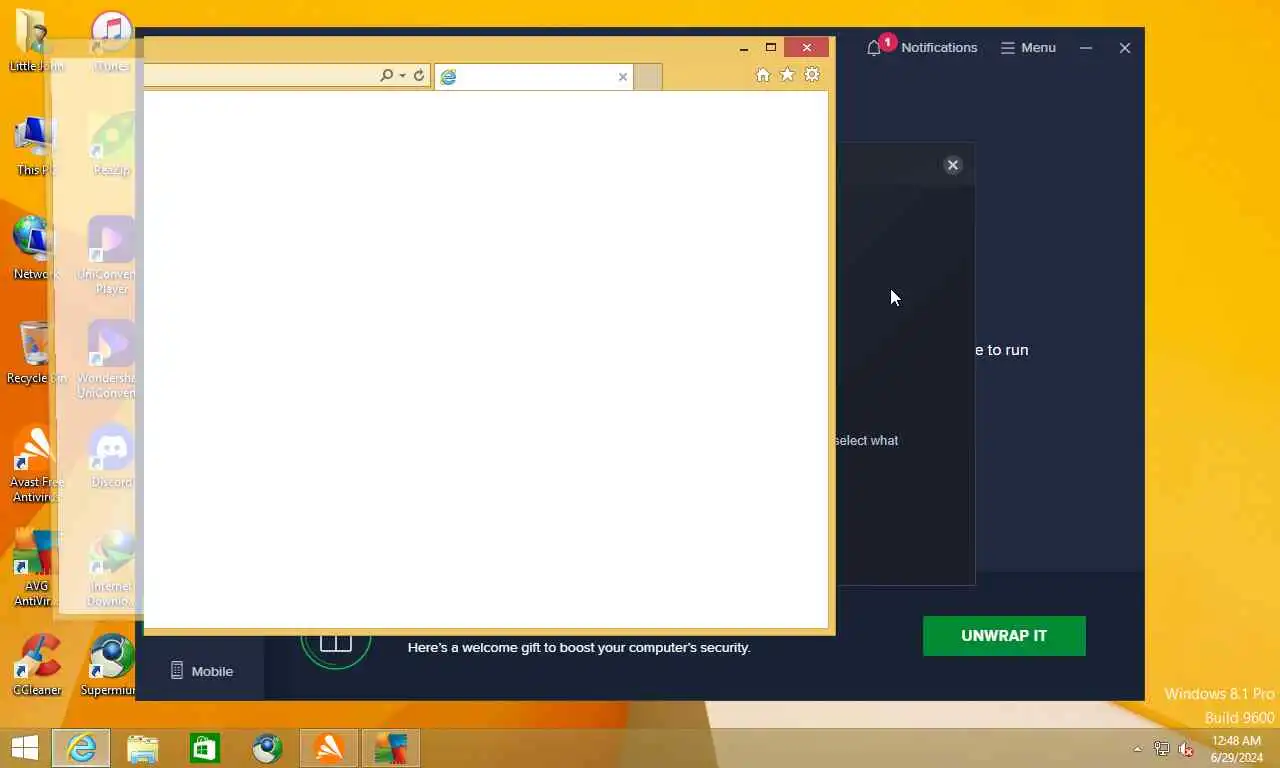Screen dimensions: 1280x768
Task: Click the muted volume tray icon
Action: pos(1187,749)
